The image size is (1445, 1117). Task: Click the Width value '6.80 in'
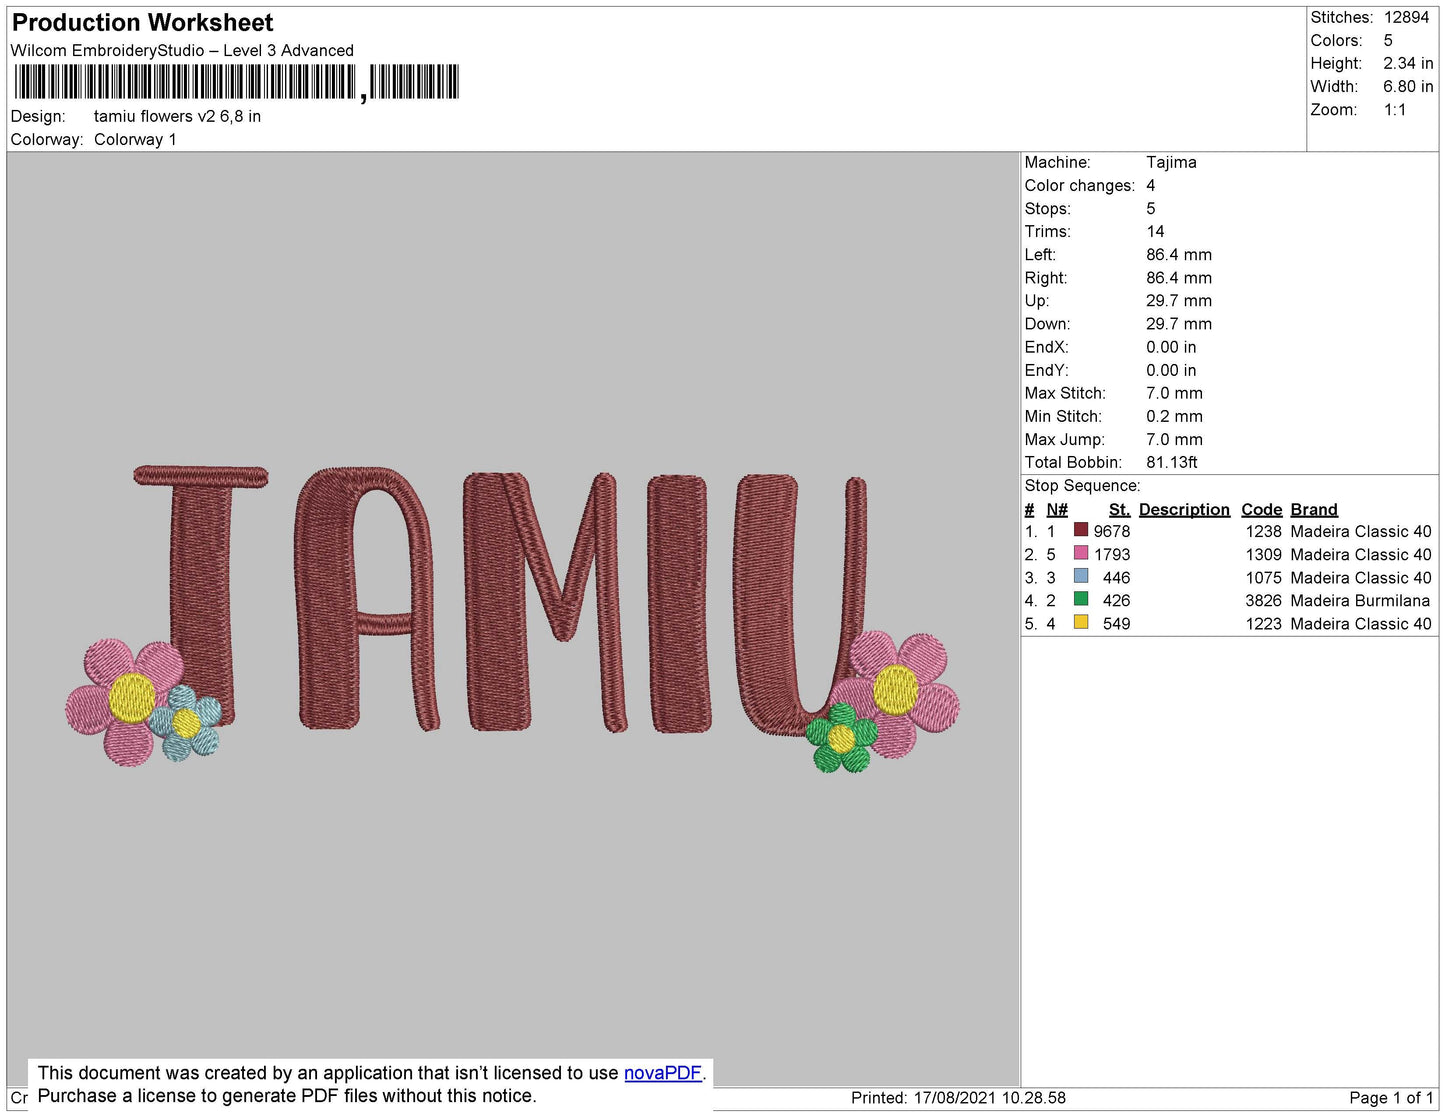tap(1408, 87)
